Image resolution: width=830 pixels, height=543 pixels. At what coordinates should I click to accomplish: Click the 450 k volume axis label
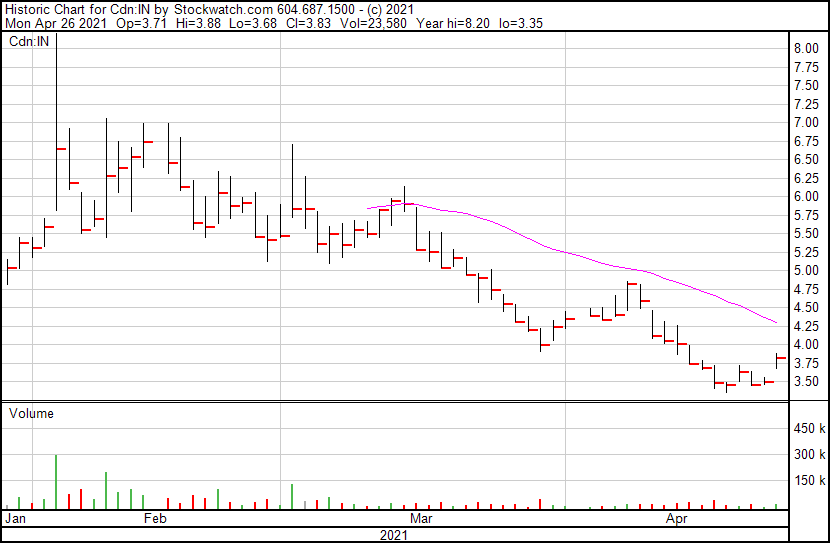pos(809,429)
